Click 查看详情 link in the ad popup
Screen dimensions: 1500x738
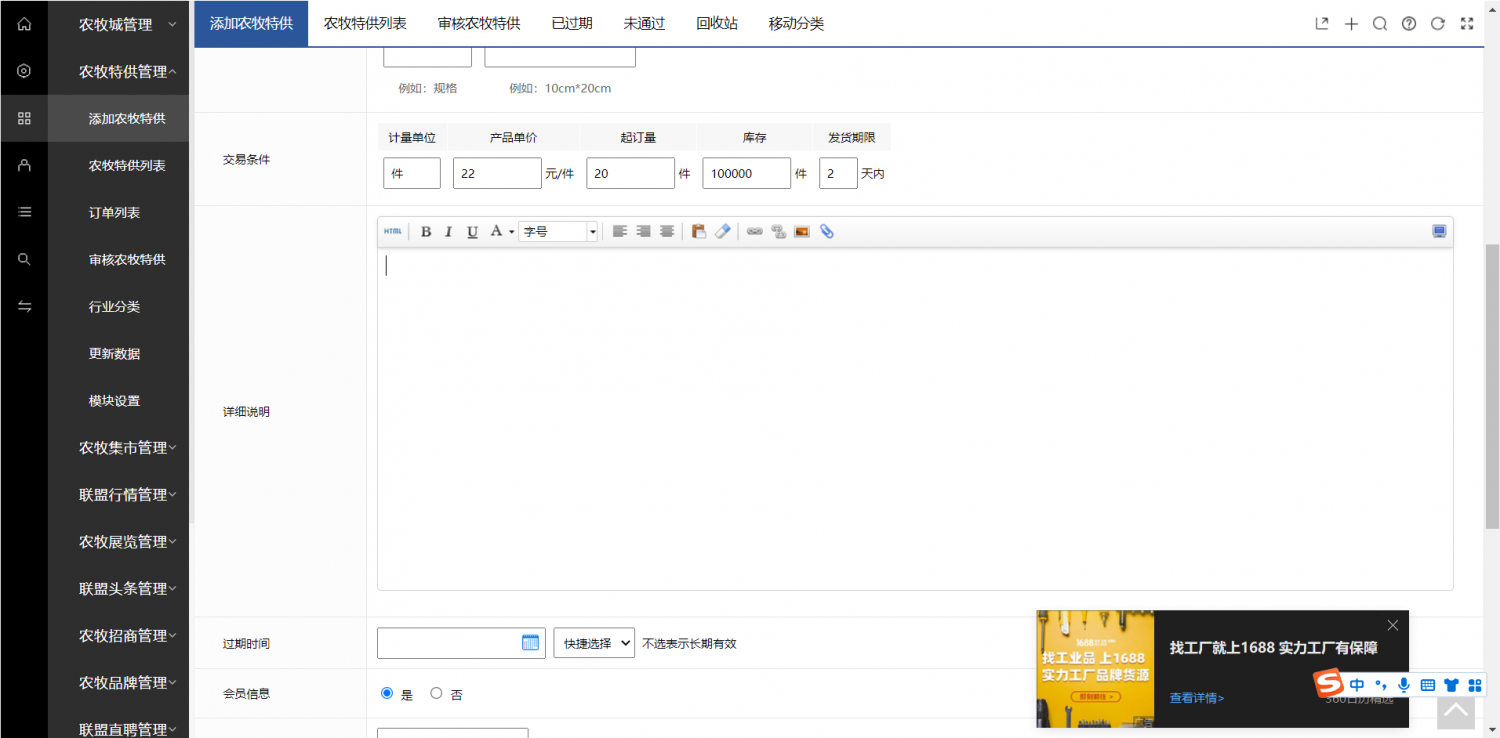1196,698
